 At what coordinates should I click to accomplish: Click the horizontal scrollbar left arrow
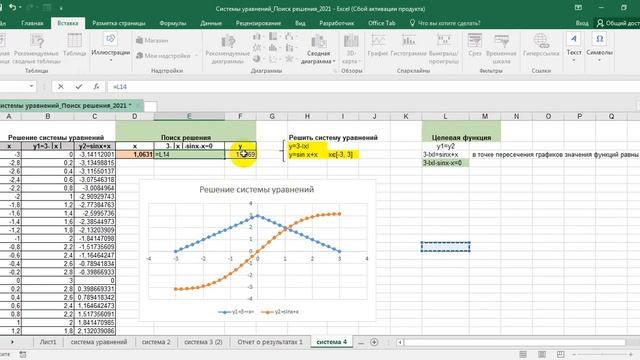400,342
